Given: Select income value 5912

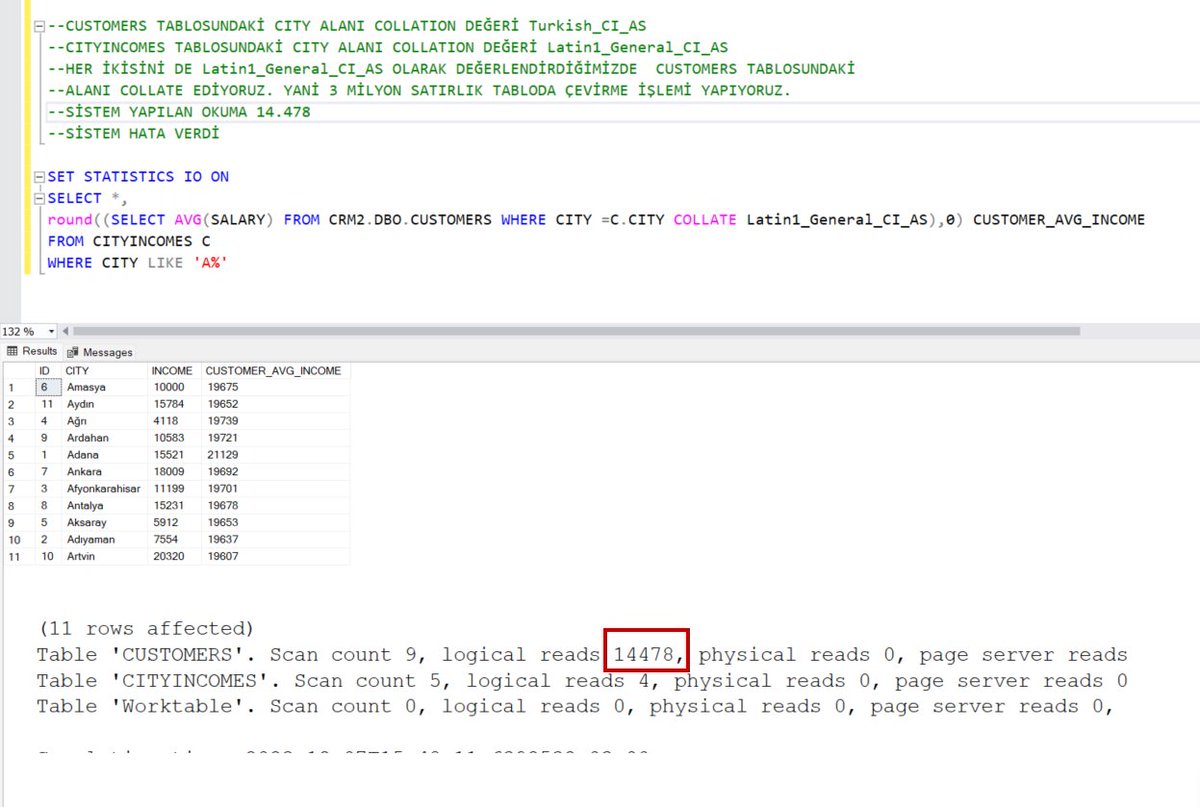Looking at the screenshot, I should coord(174,523).
